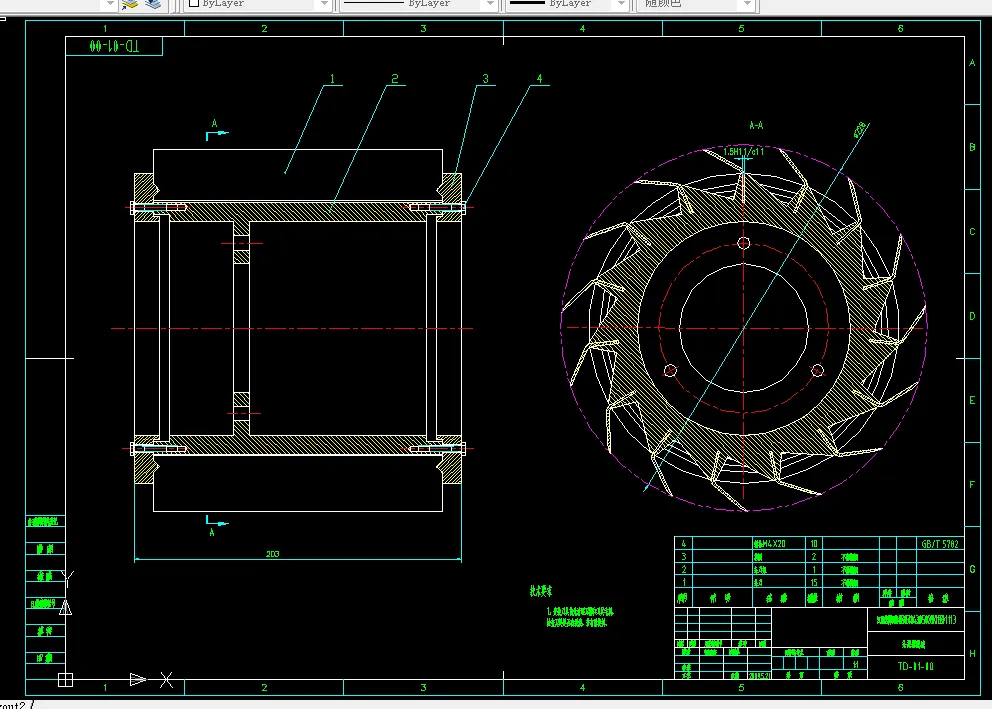Select the 203 dimension text

click(273, 553)
